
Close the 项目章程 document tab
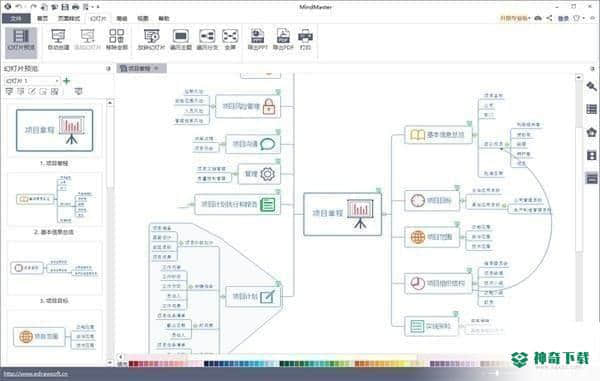point(156,68)
